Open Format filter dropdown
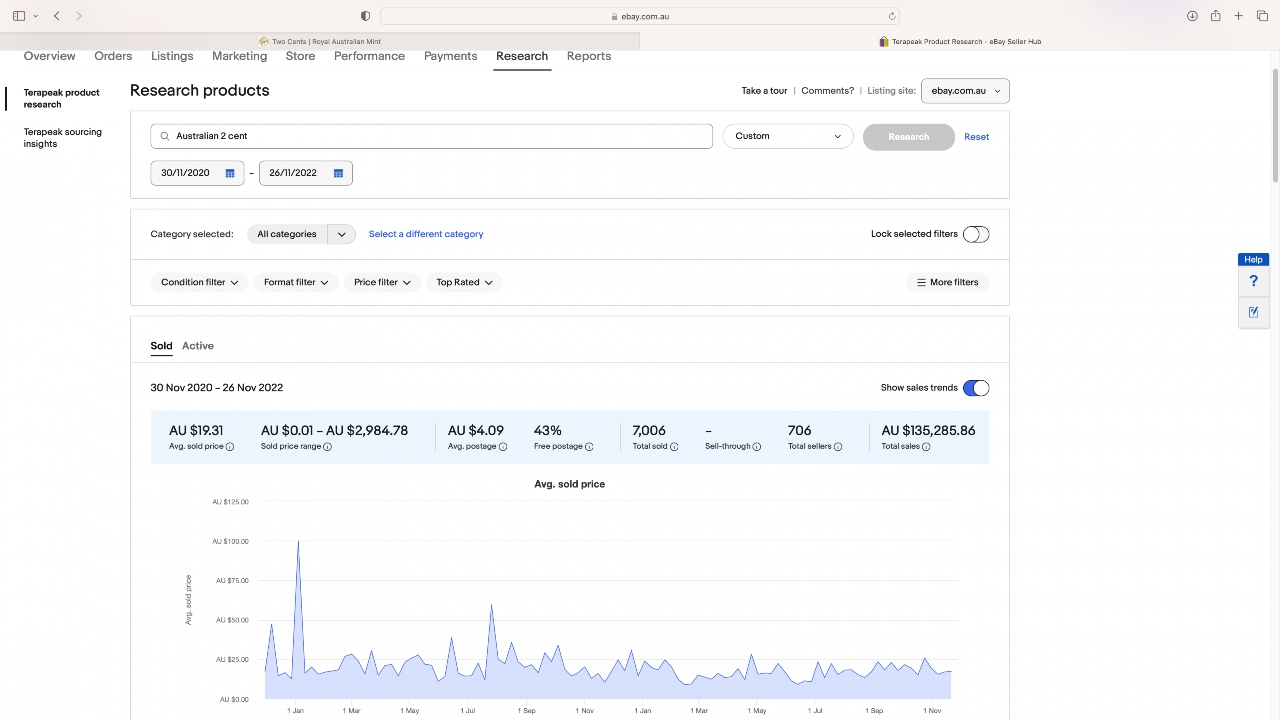The width and height of the screenshot is (1280, 720). coord(296,282)
